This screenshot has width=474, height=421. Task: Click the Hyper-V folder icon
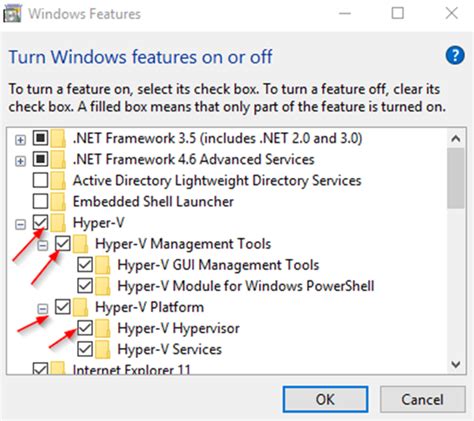coord(58,222)
